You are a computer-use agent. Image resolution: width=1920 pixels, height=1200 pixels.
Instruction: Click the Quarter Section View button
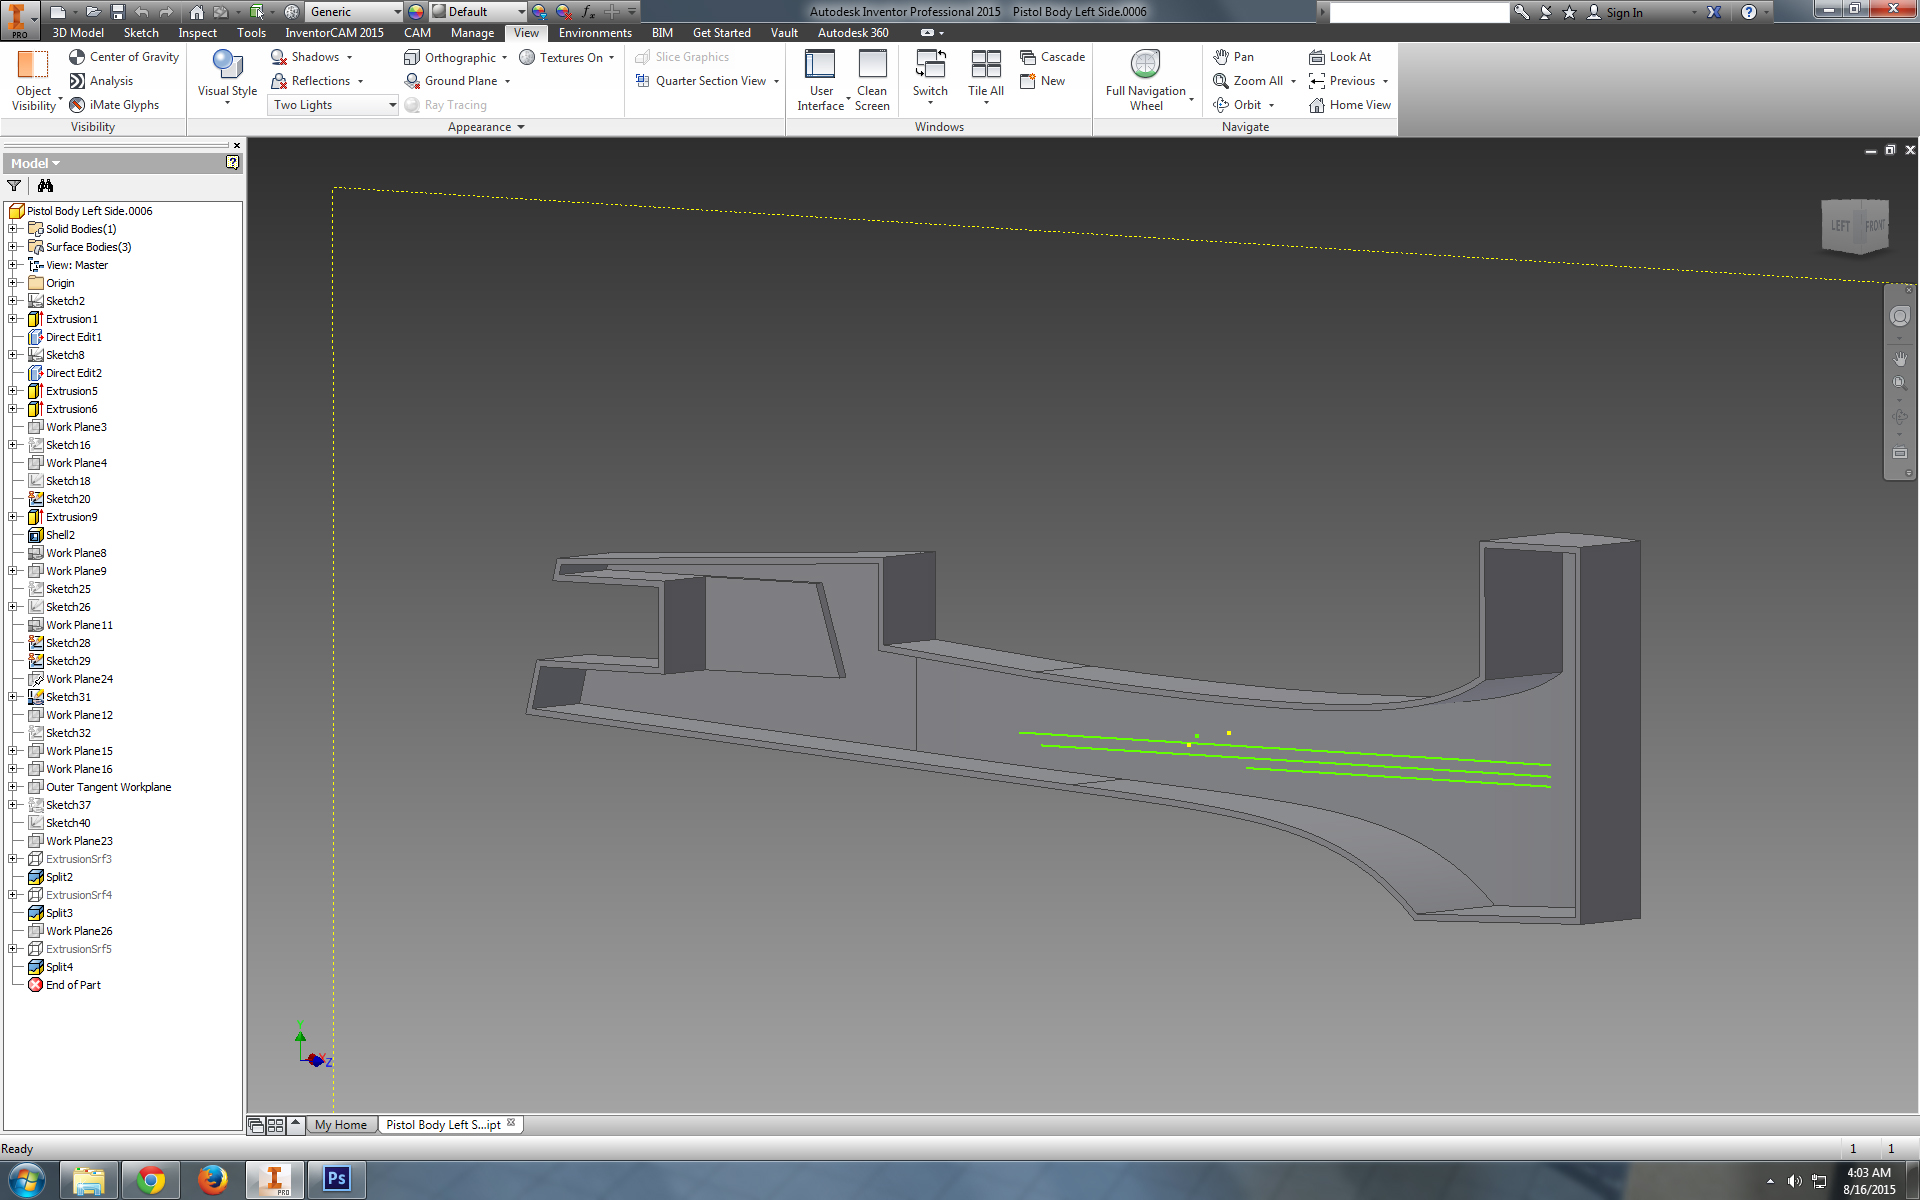tap(706, 81)
